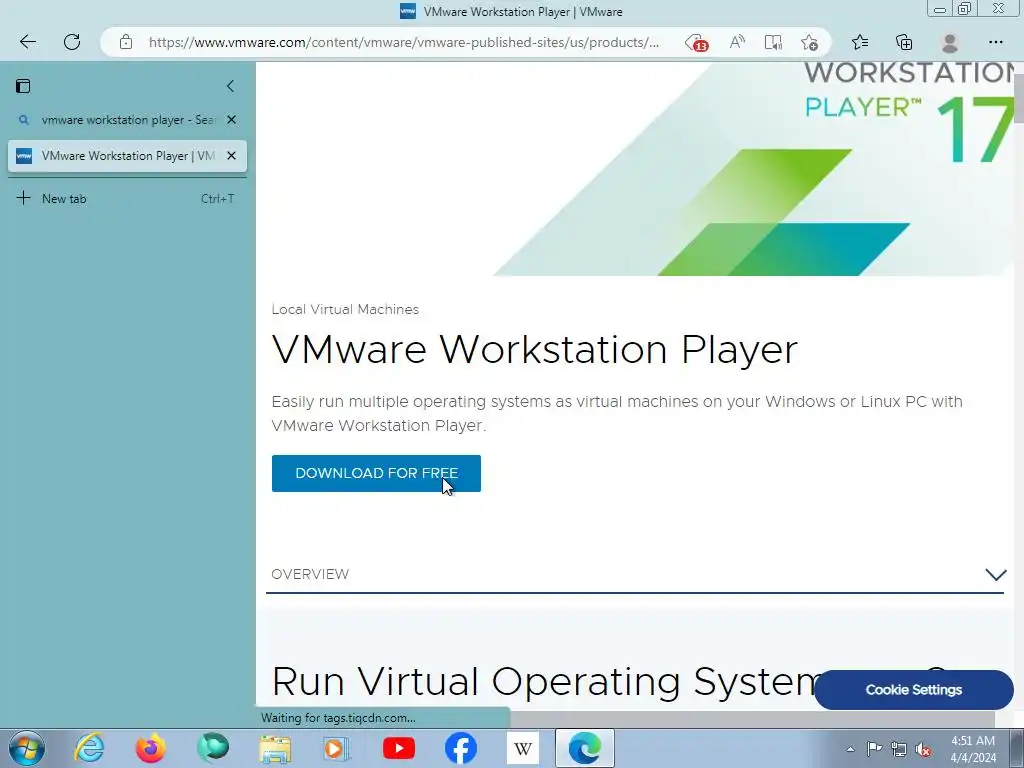
Task: Open the tracking prevention badge
Action: point(697,43)
